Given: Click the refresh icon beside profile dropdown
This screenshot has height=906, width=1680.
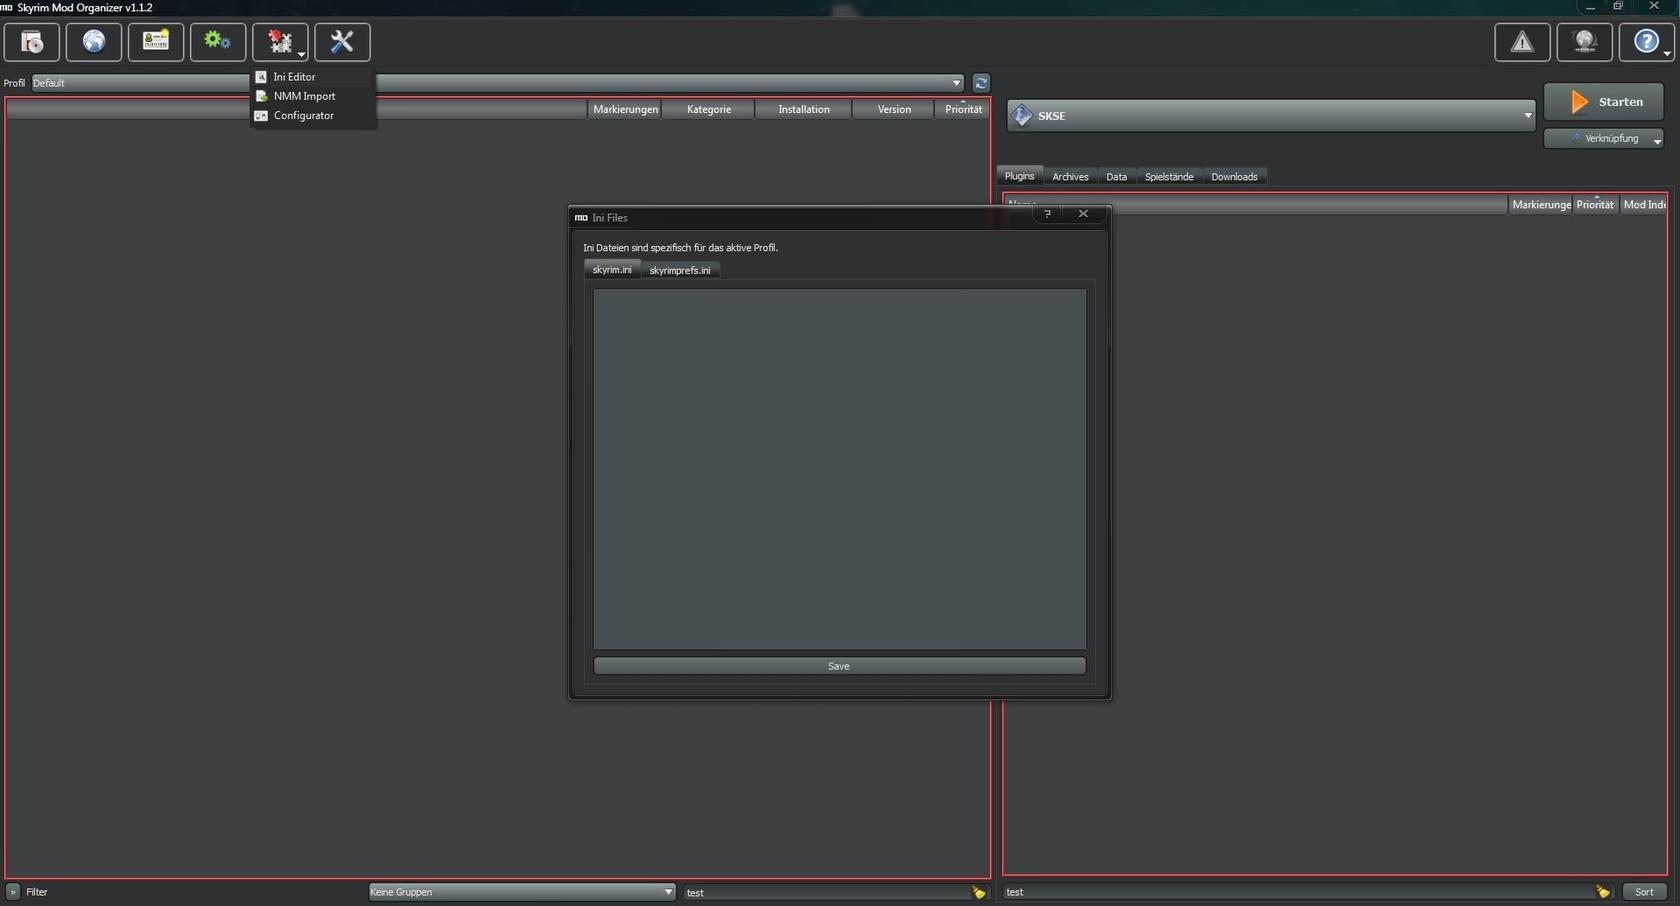Looking at the screenshot, I should tap(981, 83).
